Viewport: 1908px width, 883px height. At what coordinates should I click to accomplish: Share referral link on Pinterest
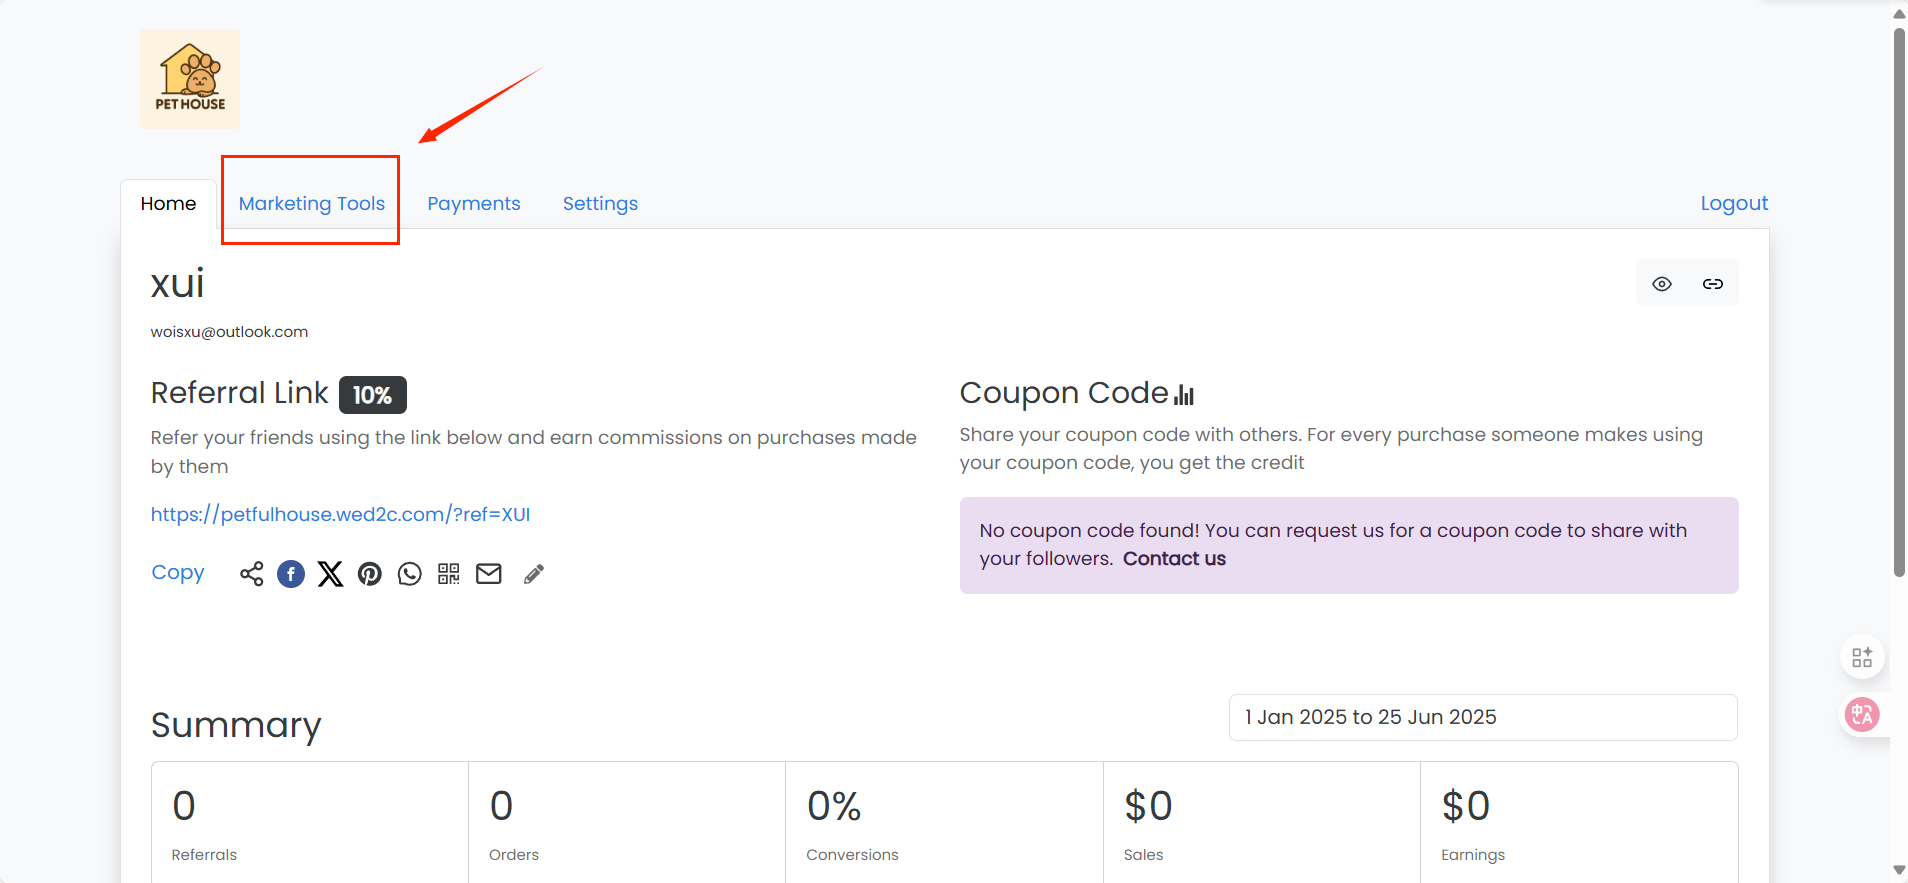(x=370, y=574)
